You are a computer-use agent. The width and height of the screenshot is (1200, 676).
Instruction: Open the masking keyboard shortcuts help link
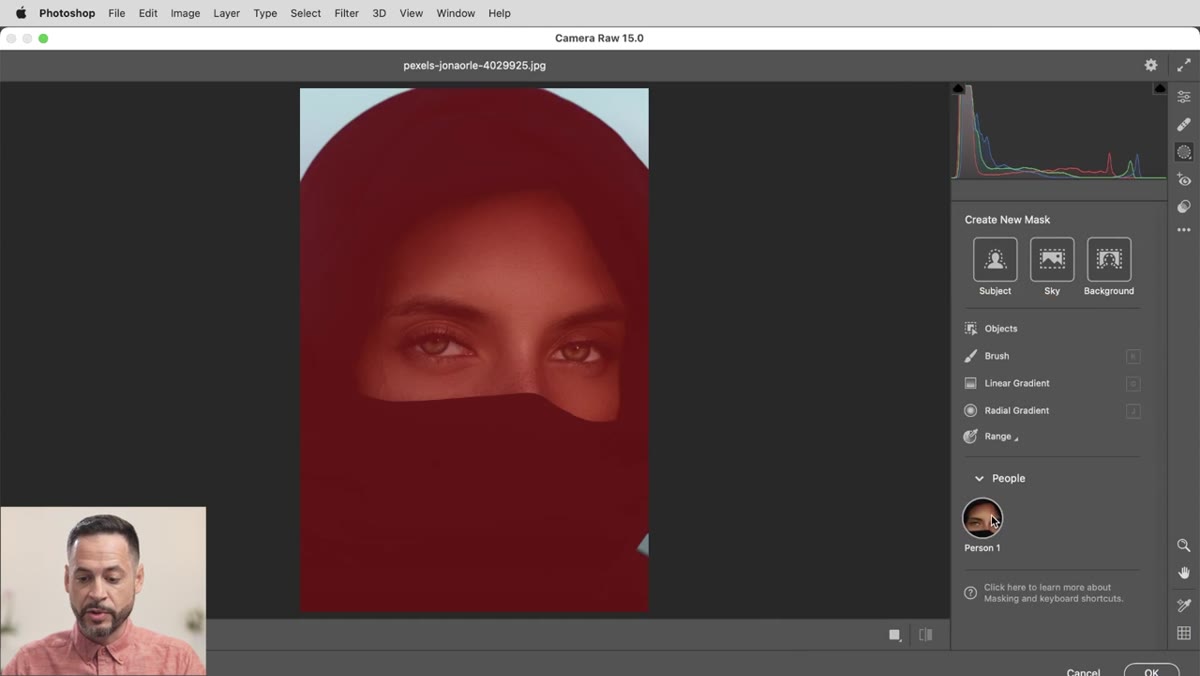point(1053,593)
